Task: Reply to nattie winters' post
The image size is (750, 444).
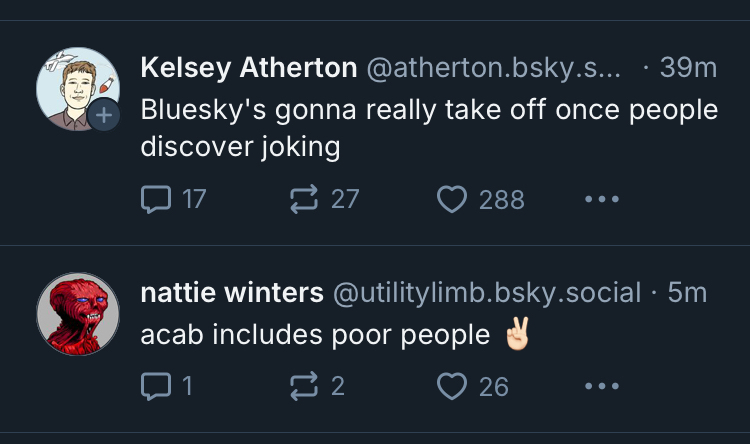Action: [156, 385]
